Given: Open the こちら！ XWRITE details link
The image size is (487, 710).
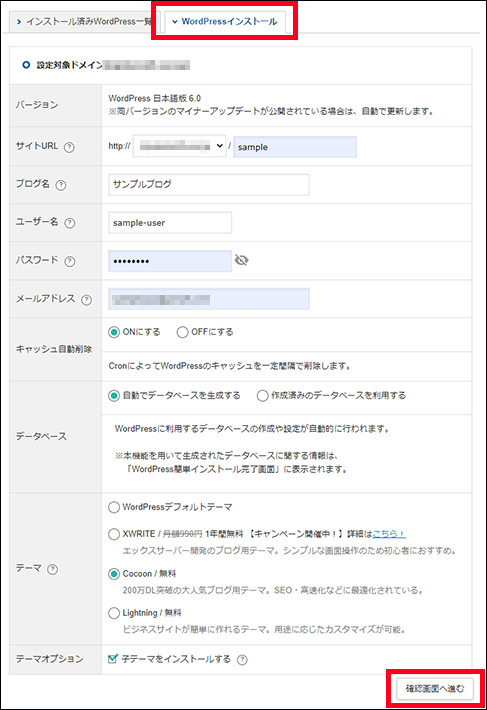Looking at the screenshot, I should coord(388,534).
